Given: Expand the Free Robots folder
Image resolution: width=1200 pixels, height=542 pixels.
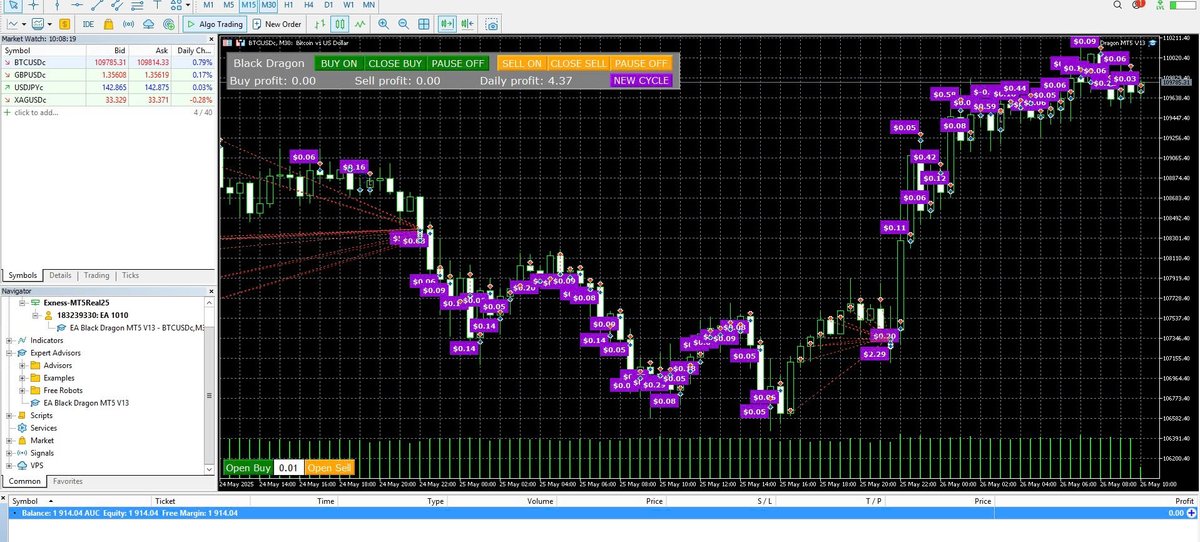Looking at the screenshot, I should pos(23,390).
